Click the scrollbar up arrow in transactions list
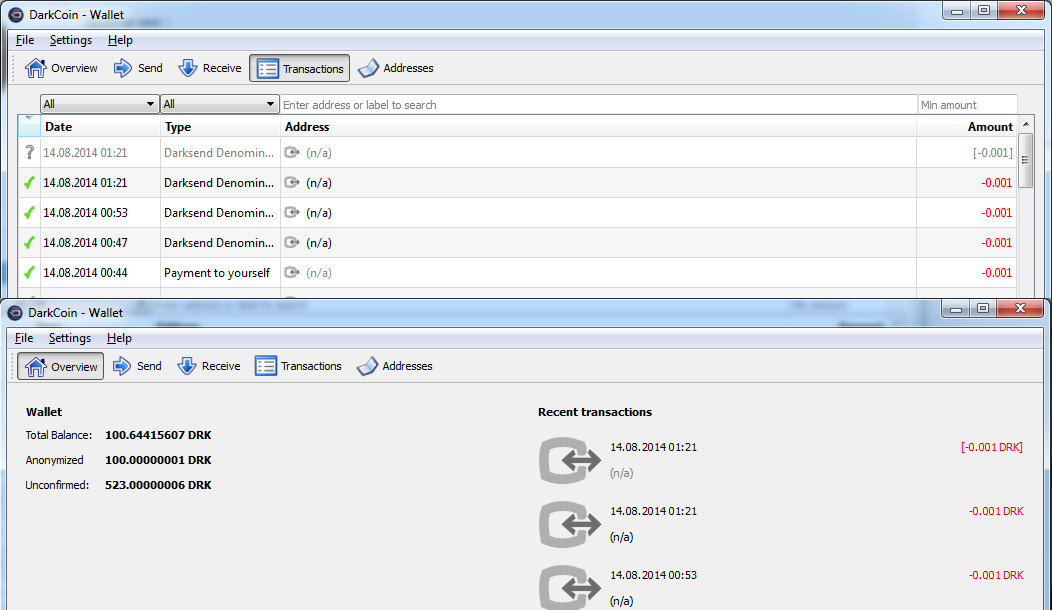The image size is (1052, 610). (1025, 125)
